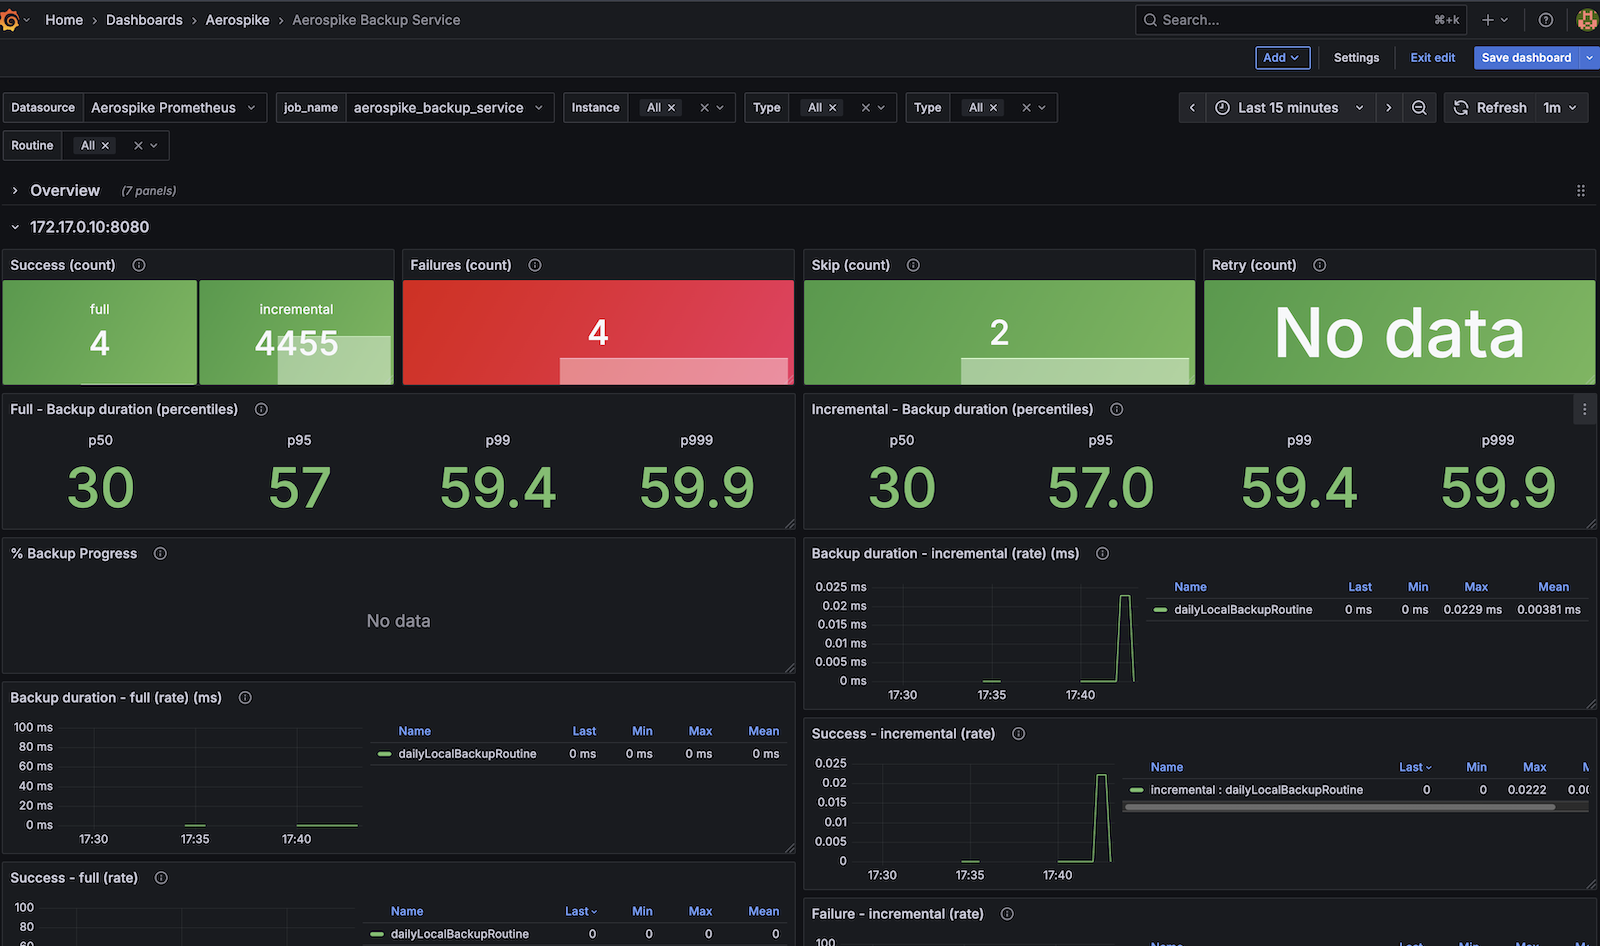Viewport: 1600px width, 946px height.
Task: Toggle incremental : dailyLocalBackupRoutine legend series
Action: (1256, 790)
